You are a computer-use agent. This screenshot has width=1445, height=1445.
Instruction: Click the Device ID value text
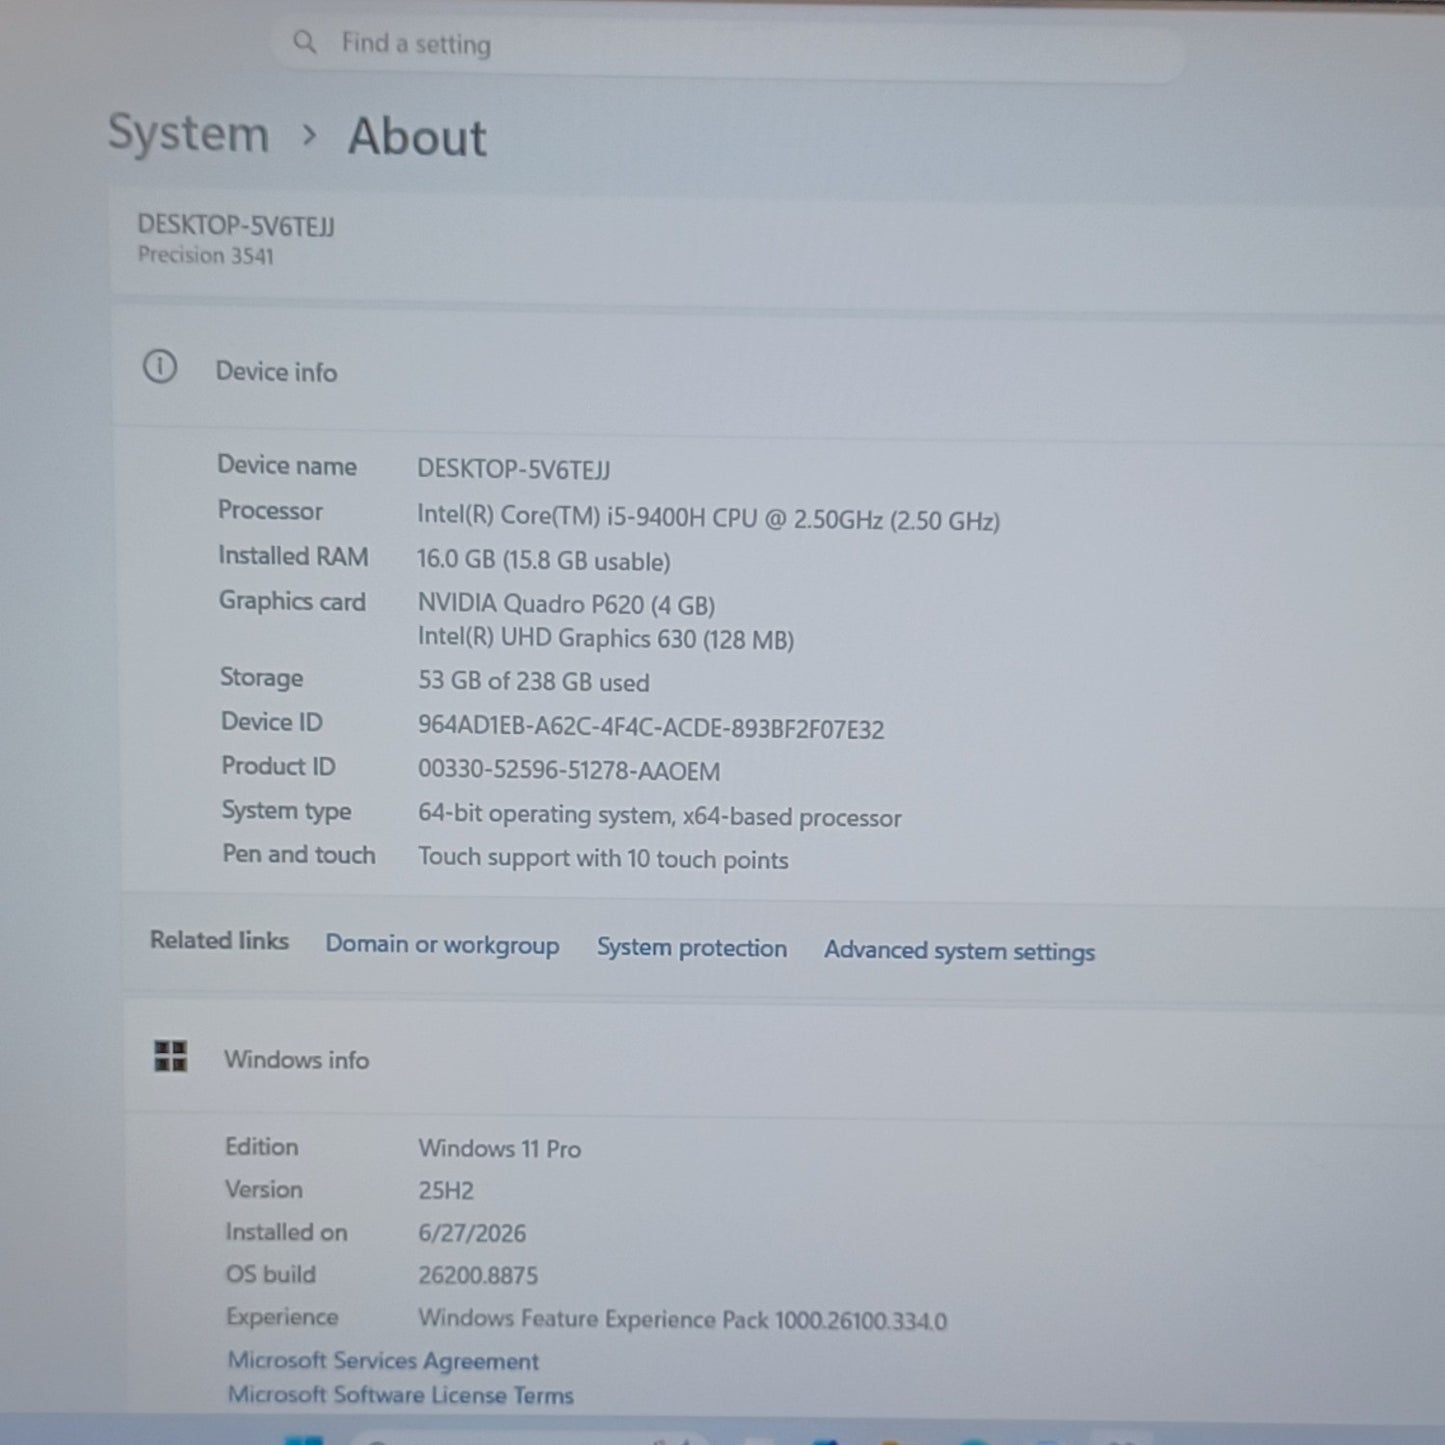click(651, 728)
